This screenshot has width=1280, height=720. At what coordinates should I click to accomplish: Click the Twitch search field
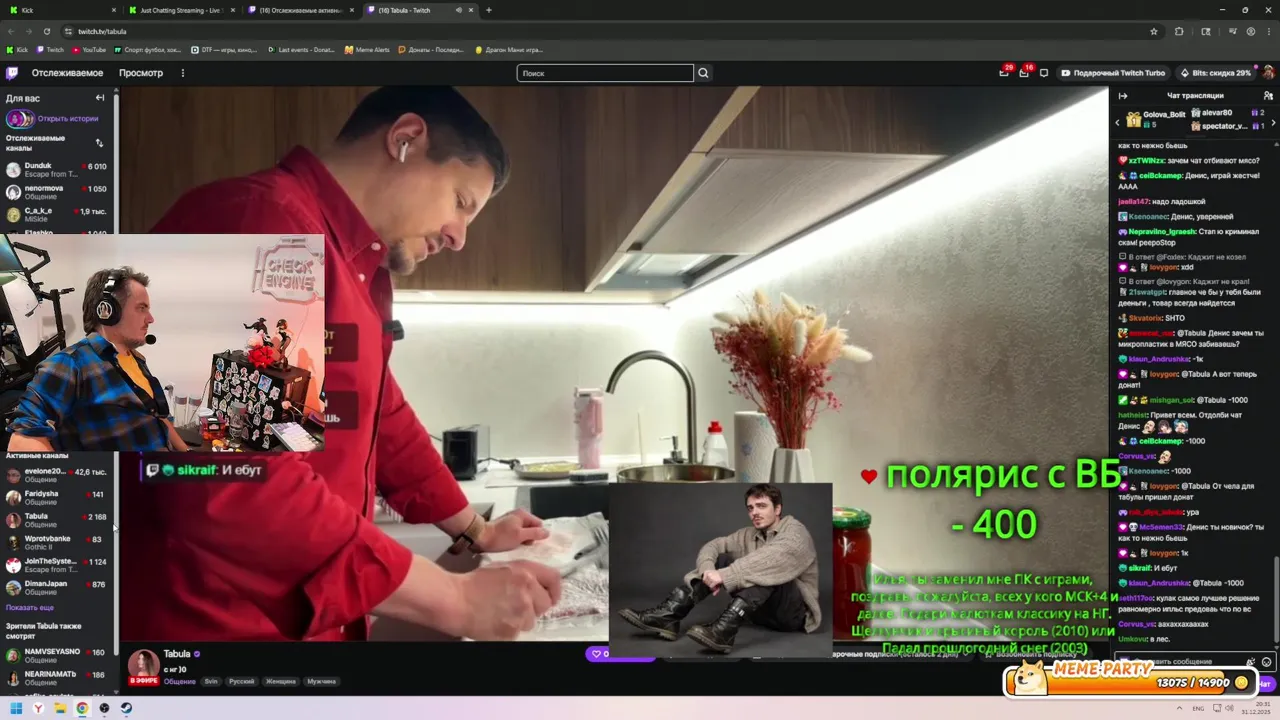[605, 73]
